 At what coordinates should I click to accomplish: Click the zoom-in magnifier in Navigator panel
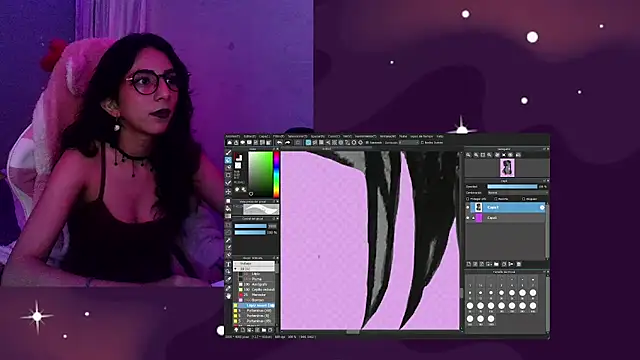pyautogui.click(x=469, y=155)
